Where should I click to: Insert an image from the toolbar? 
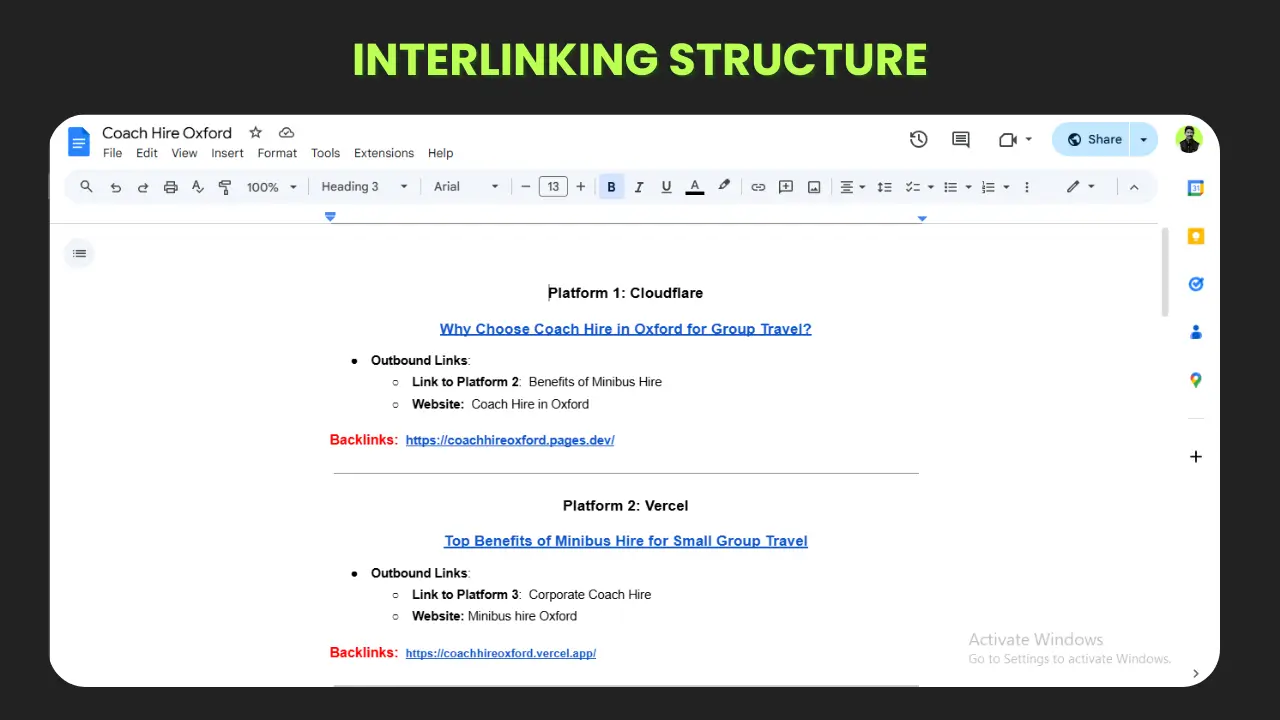(x=812, y=187)
